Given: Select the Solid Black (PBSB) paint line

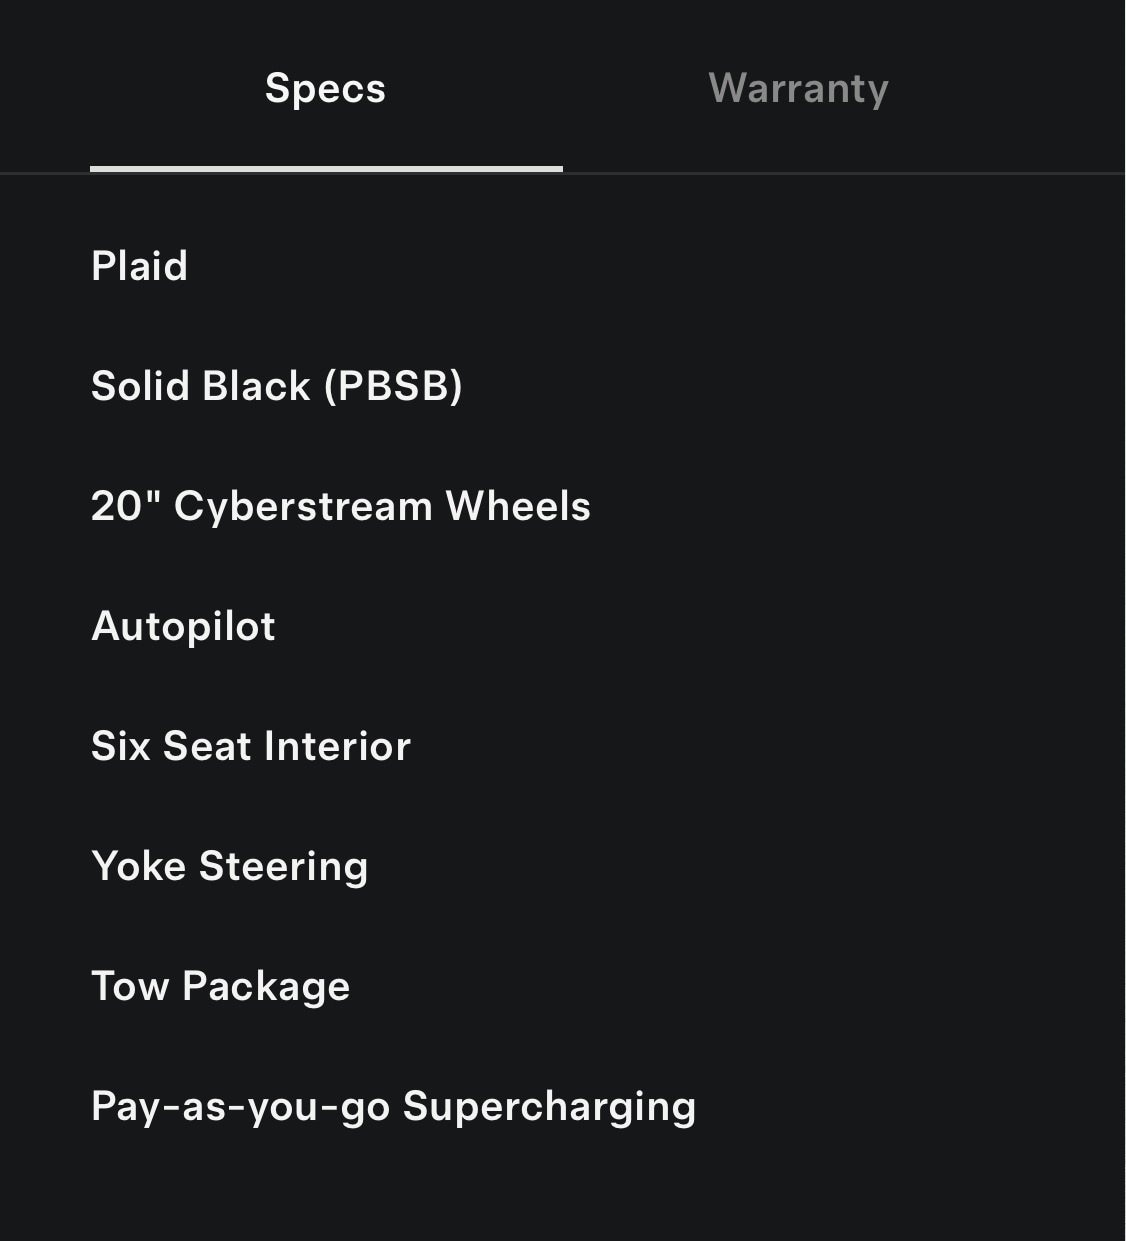Looking at the screenshot, I should tap(276, 386).
